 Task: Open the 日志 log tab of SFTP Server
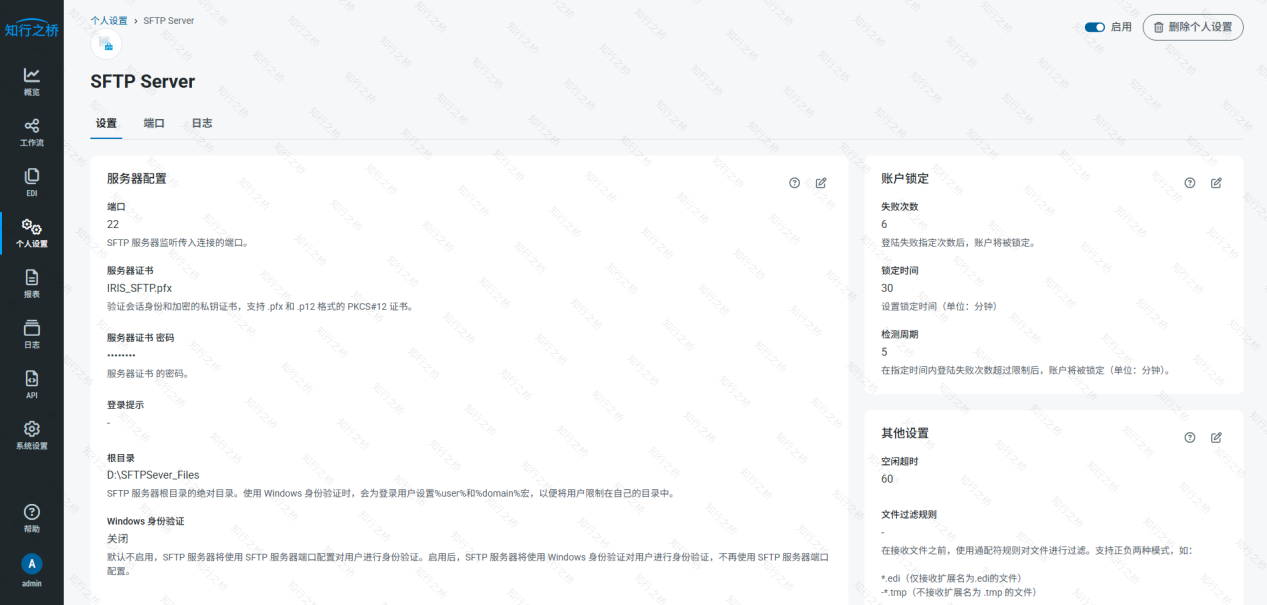(201, 123)
